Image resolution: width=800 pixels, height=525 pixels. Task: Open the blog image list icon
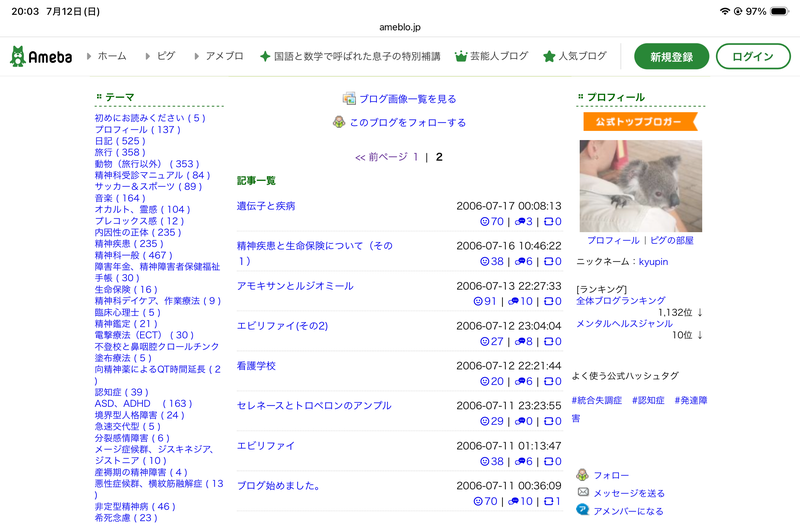349,98
